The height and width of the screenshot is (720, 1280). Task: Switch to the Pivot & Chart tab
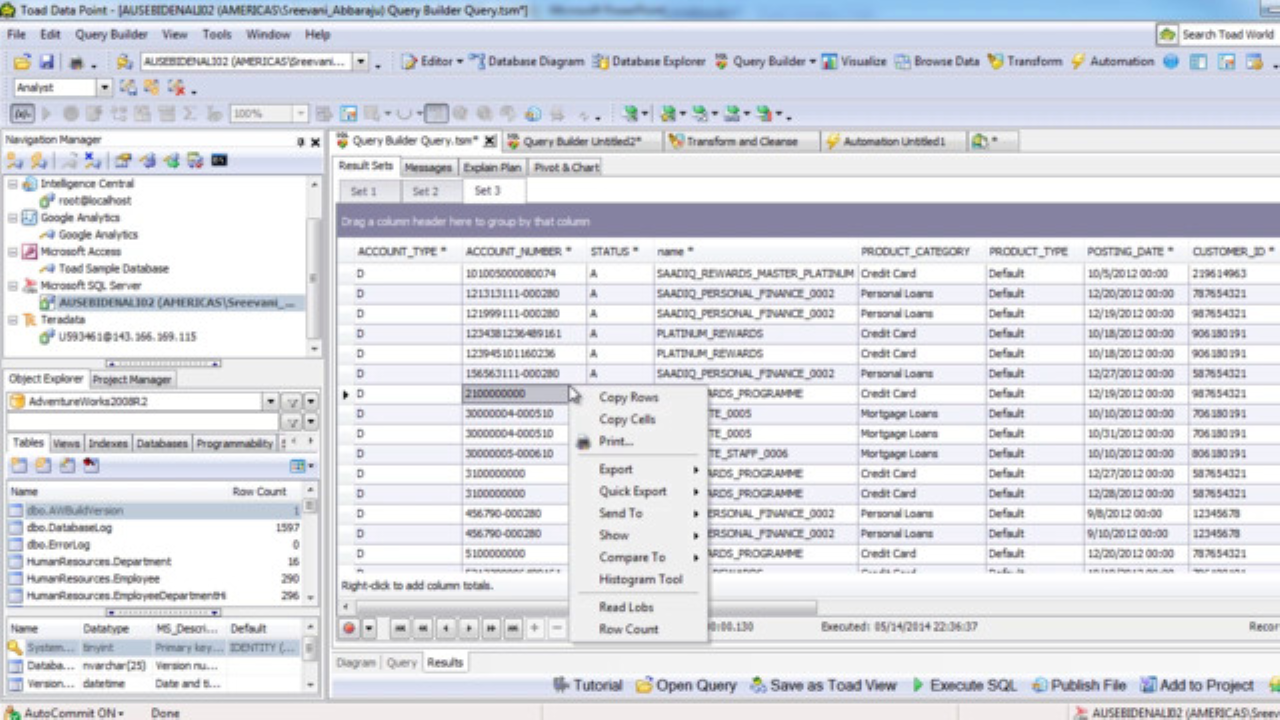[x=565, y=167]
